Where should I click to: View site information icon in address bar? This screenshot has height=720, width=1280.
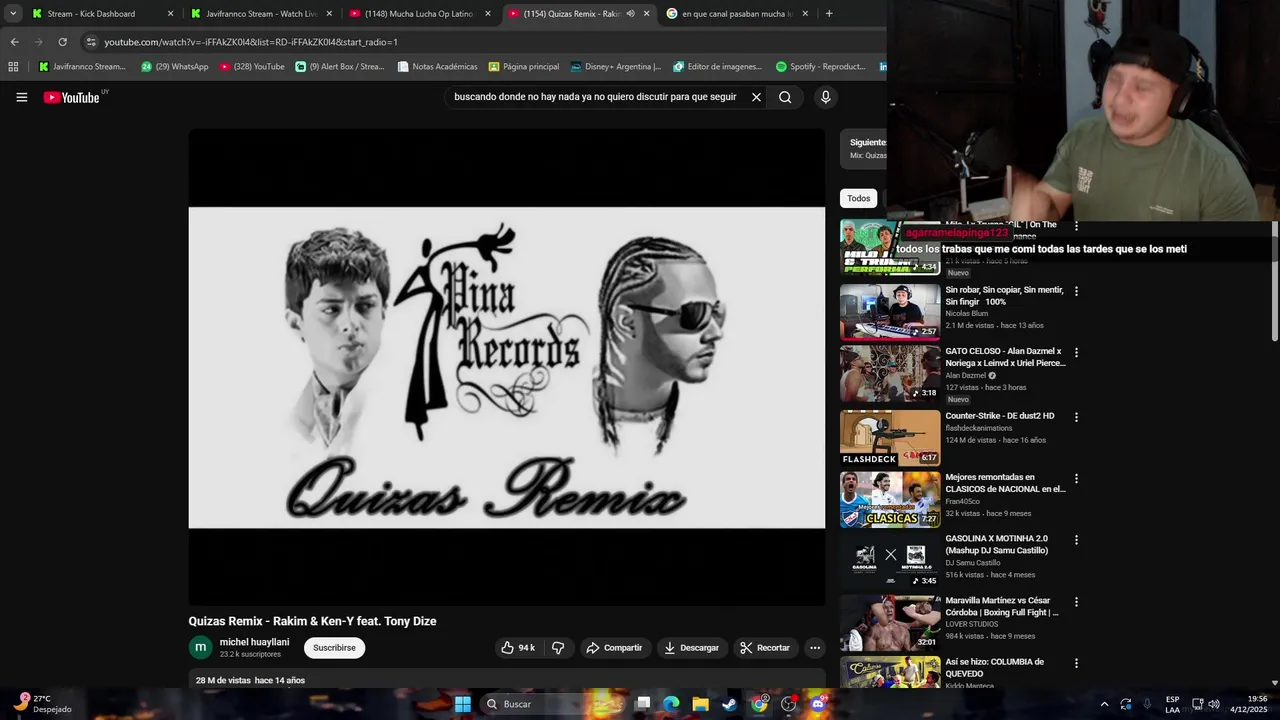[91, 42]
